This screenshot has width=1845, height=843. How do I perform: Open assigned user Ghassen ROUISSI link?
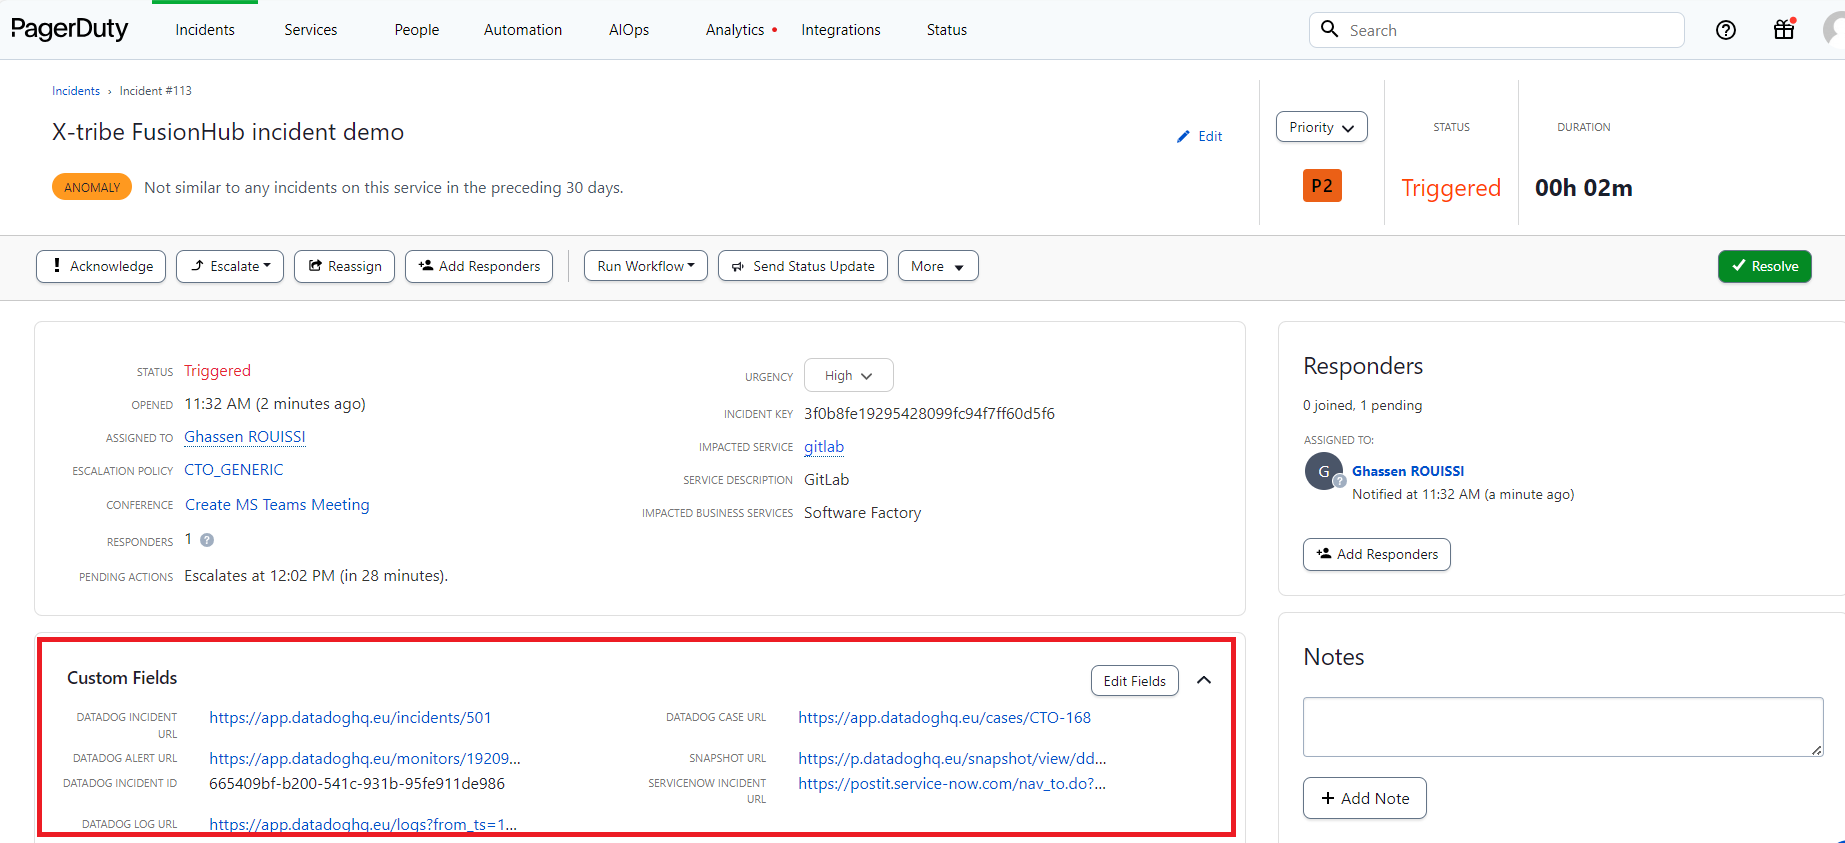245,437
